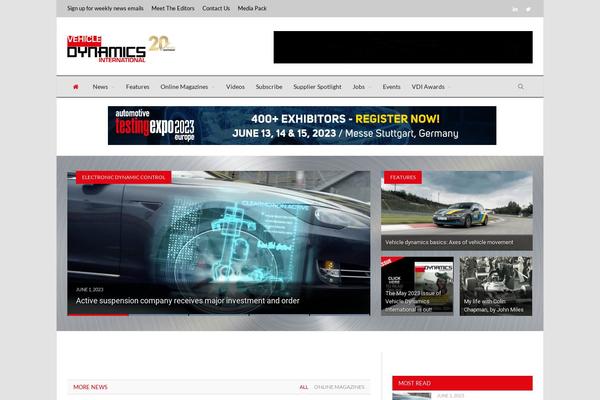Open My life with Colin Chapman article
Image resolution: width=600 pixels, height=400 pixels.
496,286
